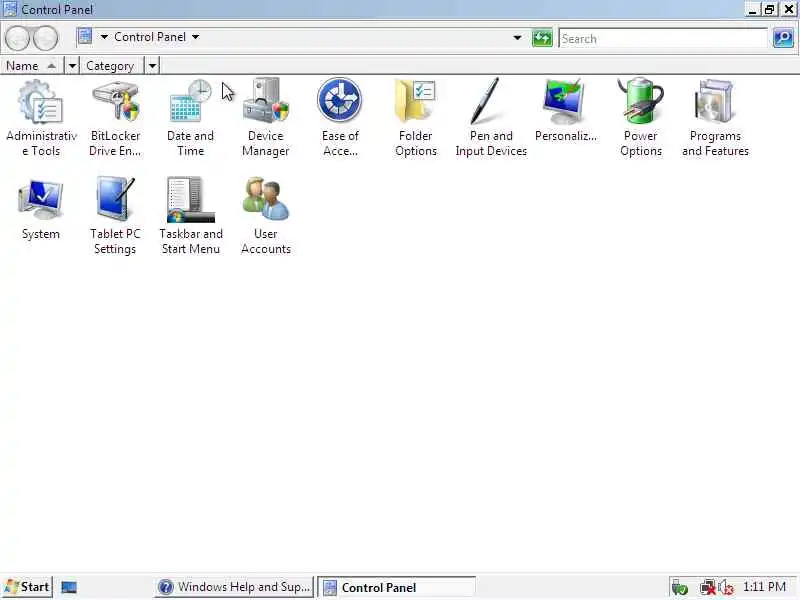Click the Control Panel breadcrumb text

coord(150,37)
